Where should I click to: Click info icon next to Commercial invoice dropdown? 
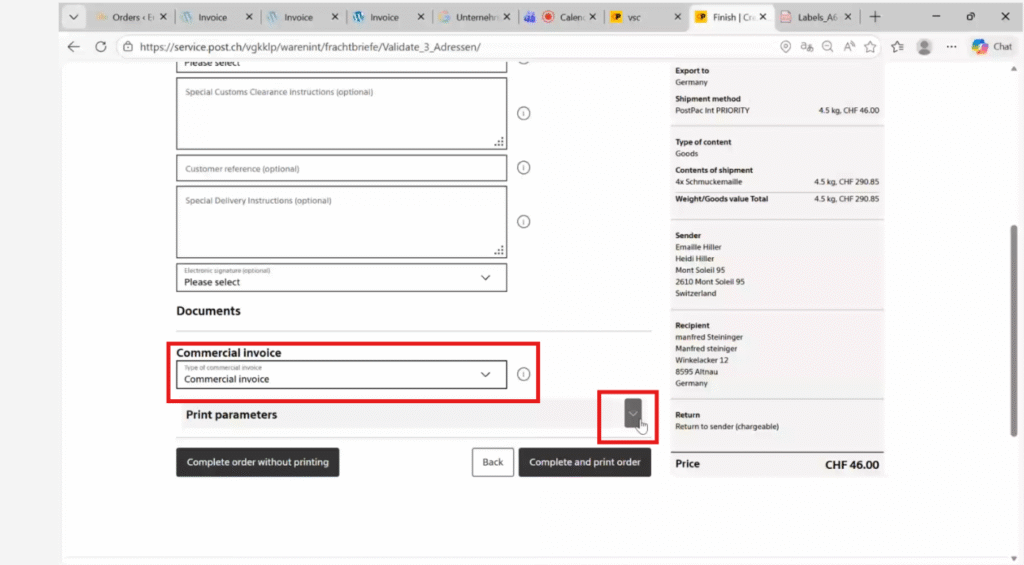coord(523,374)
